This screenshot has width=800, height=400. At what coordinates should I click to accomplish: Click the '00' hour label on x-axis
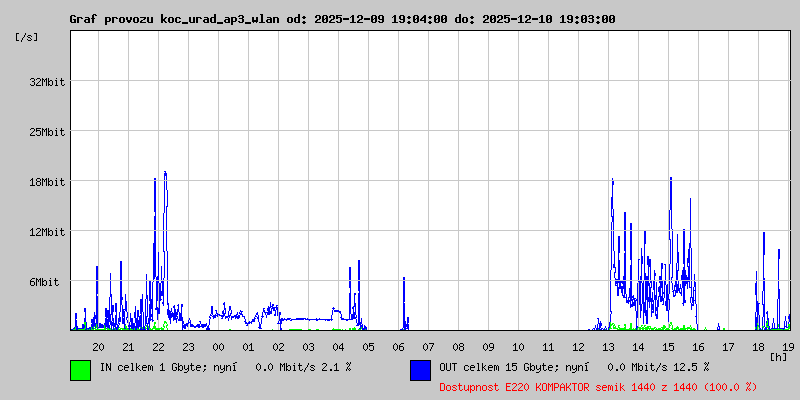click(x=218, y=347)
